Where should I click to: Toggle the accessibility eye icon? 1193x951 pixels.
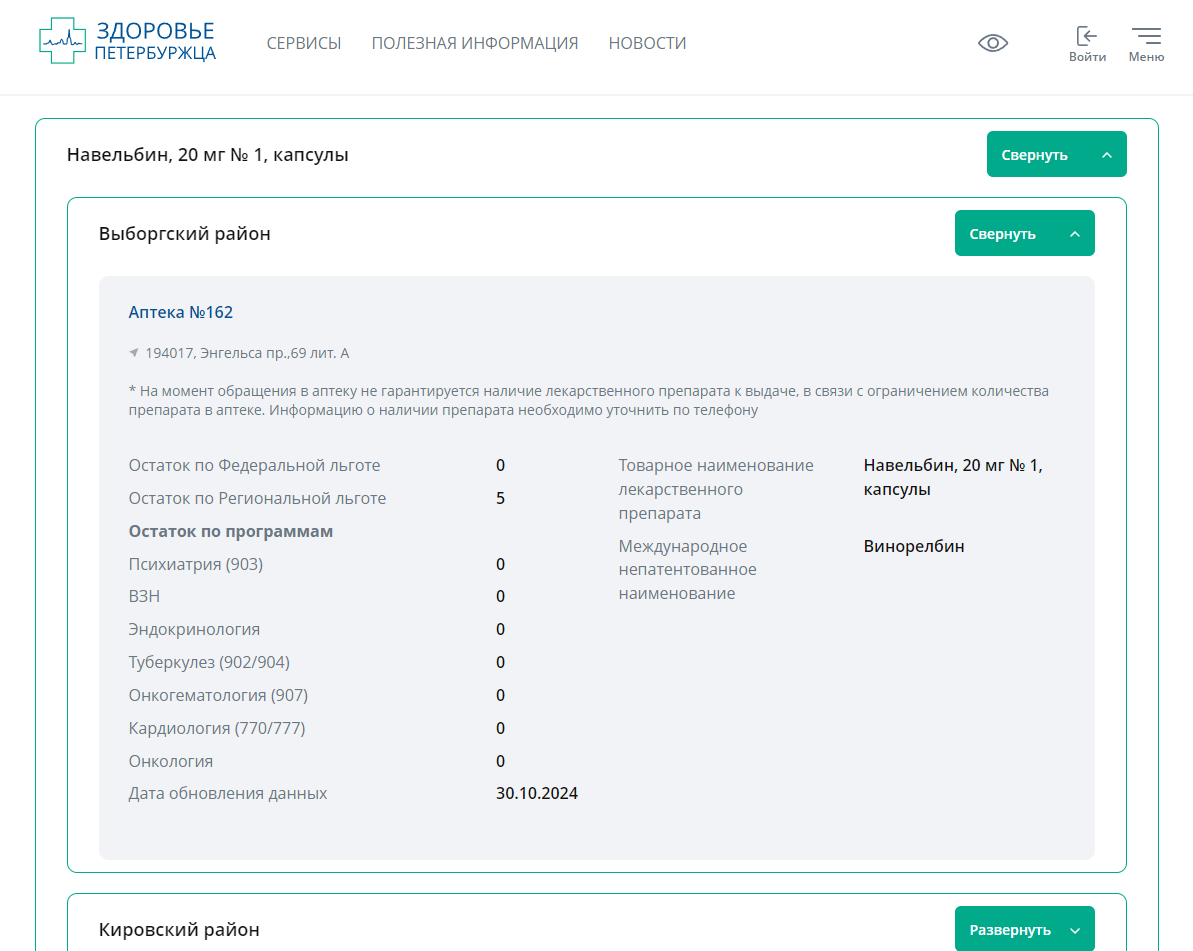(x=992, y=43)
